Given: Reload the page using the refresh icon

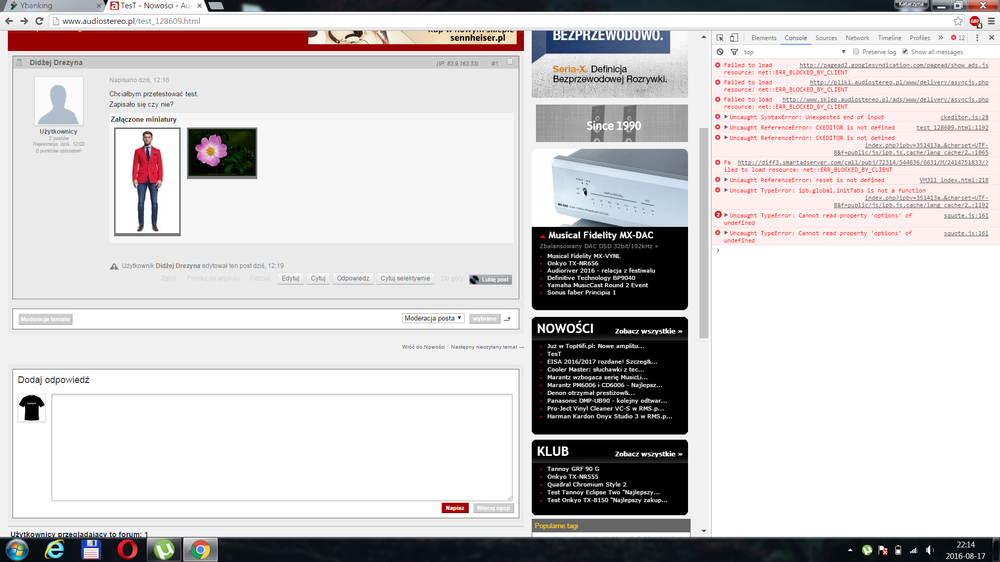Looking at the screenshot, I should tap(39, 21).
